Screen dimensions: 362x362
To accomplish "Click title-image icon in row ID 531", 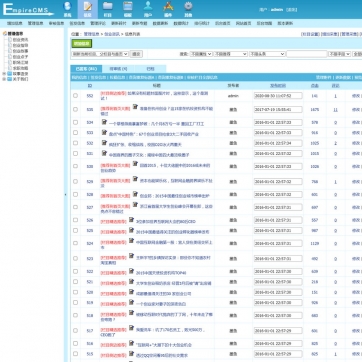I will coord(104,153).
